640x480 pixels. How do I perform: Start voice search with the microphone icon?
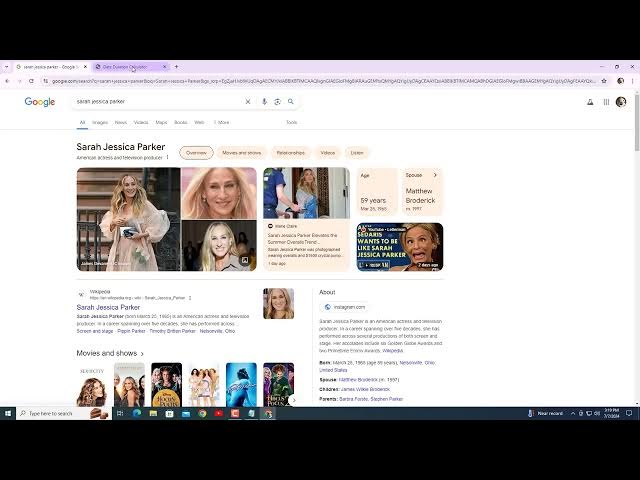click(264, 101)
